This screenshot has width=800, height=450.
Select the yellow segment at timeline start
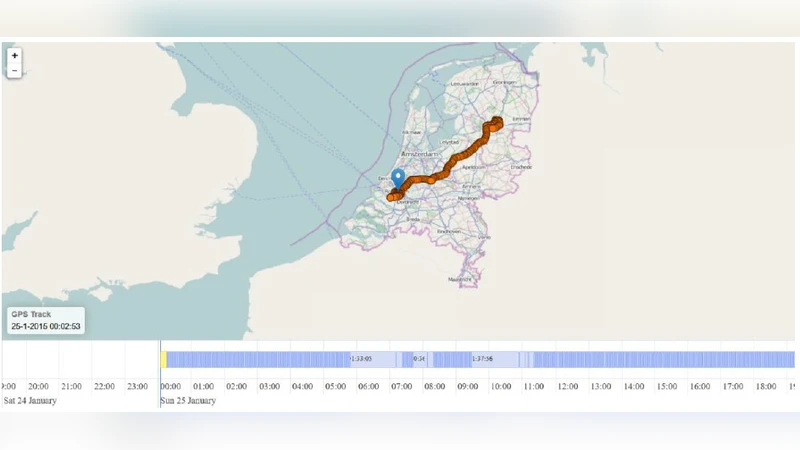[x=163, y=359]
